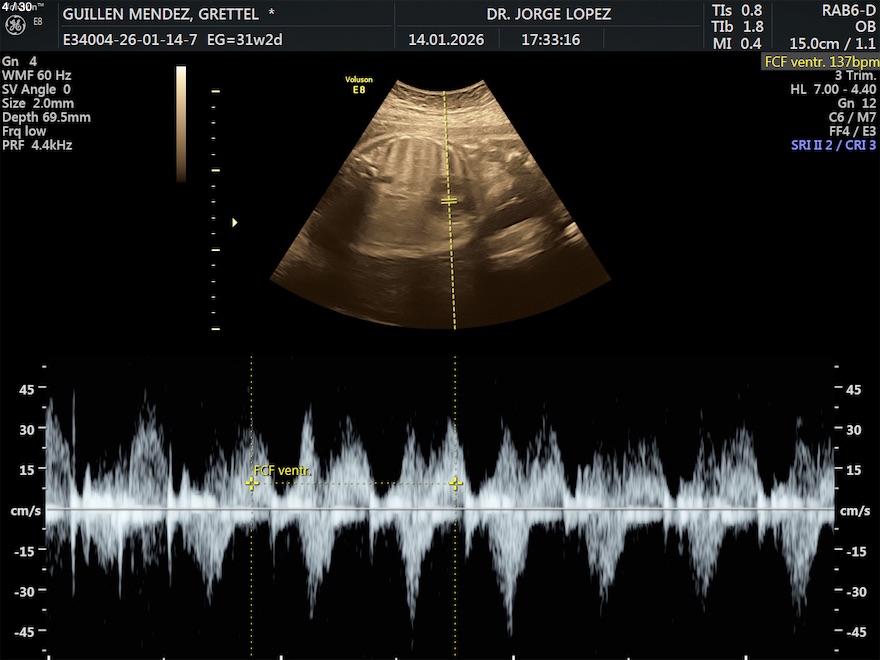This screenshot has width=880, height=660.
Task: Click the left cm/s baseline label
Action: (x=26, y=510)
